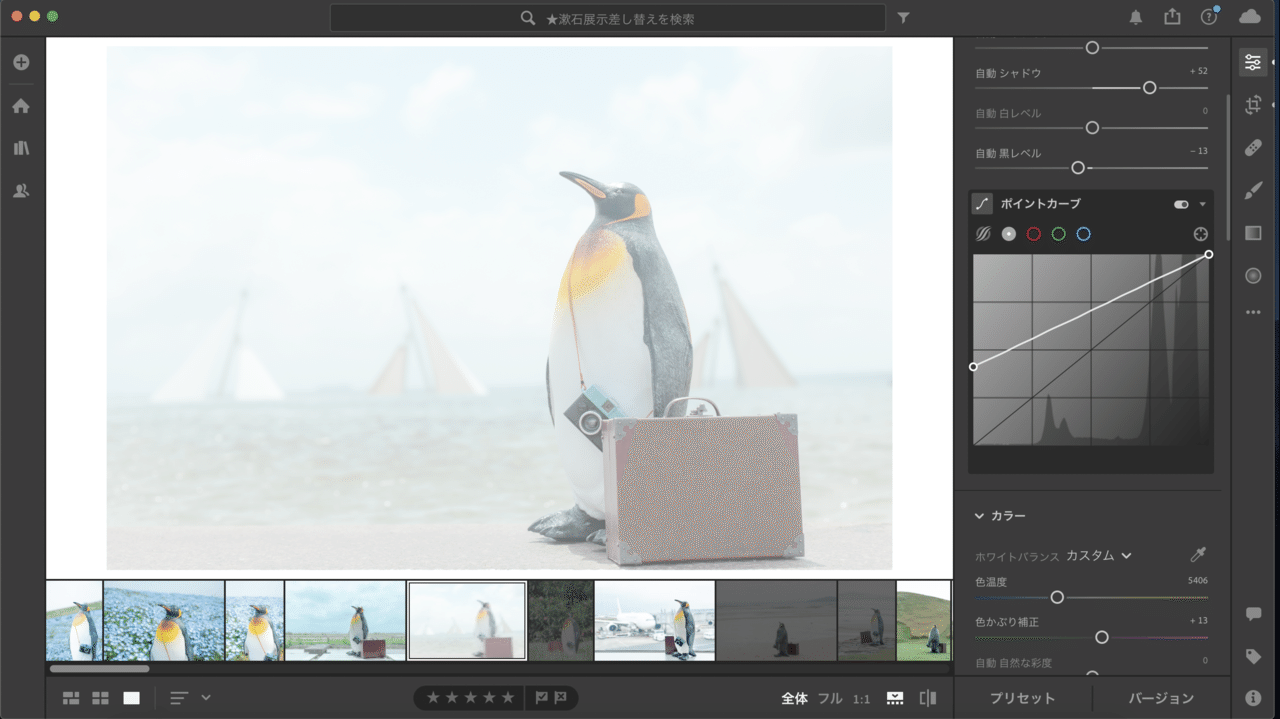Click the filmstrip horizontal scrollbar

100,668
